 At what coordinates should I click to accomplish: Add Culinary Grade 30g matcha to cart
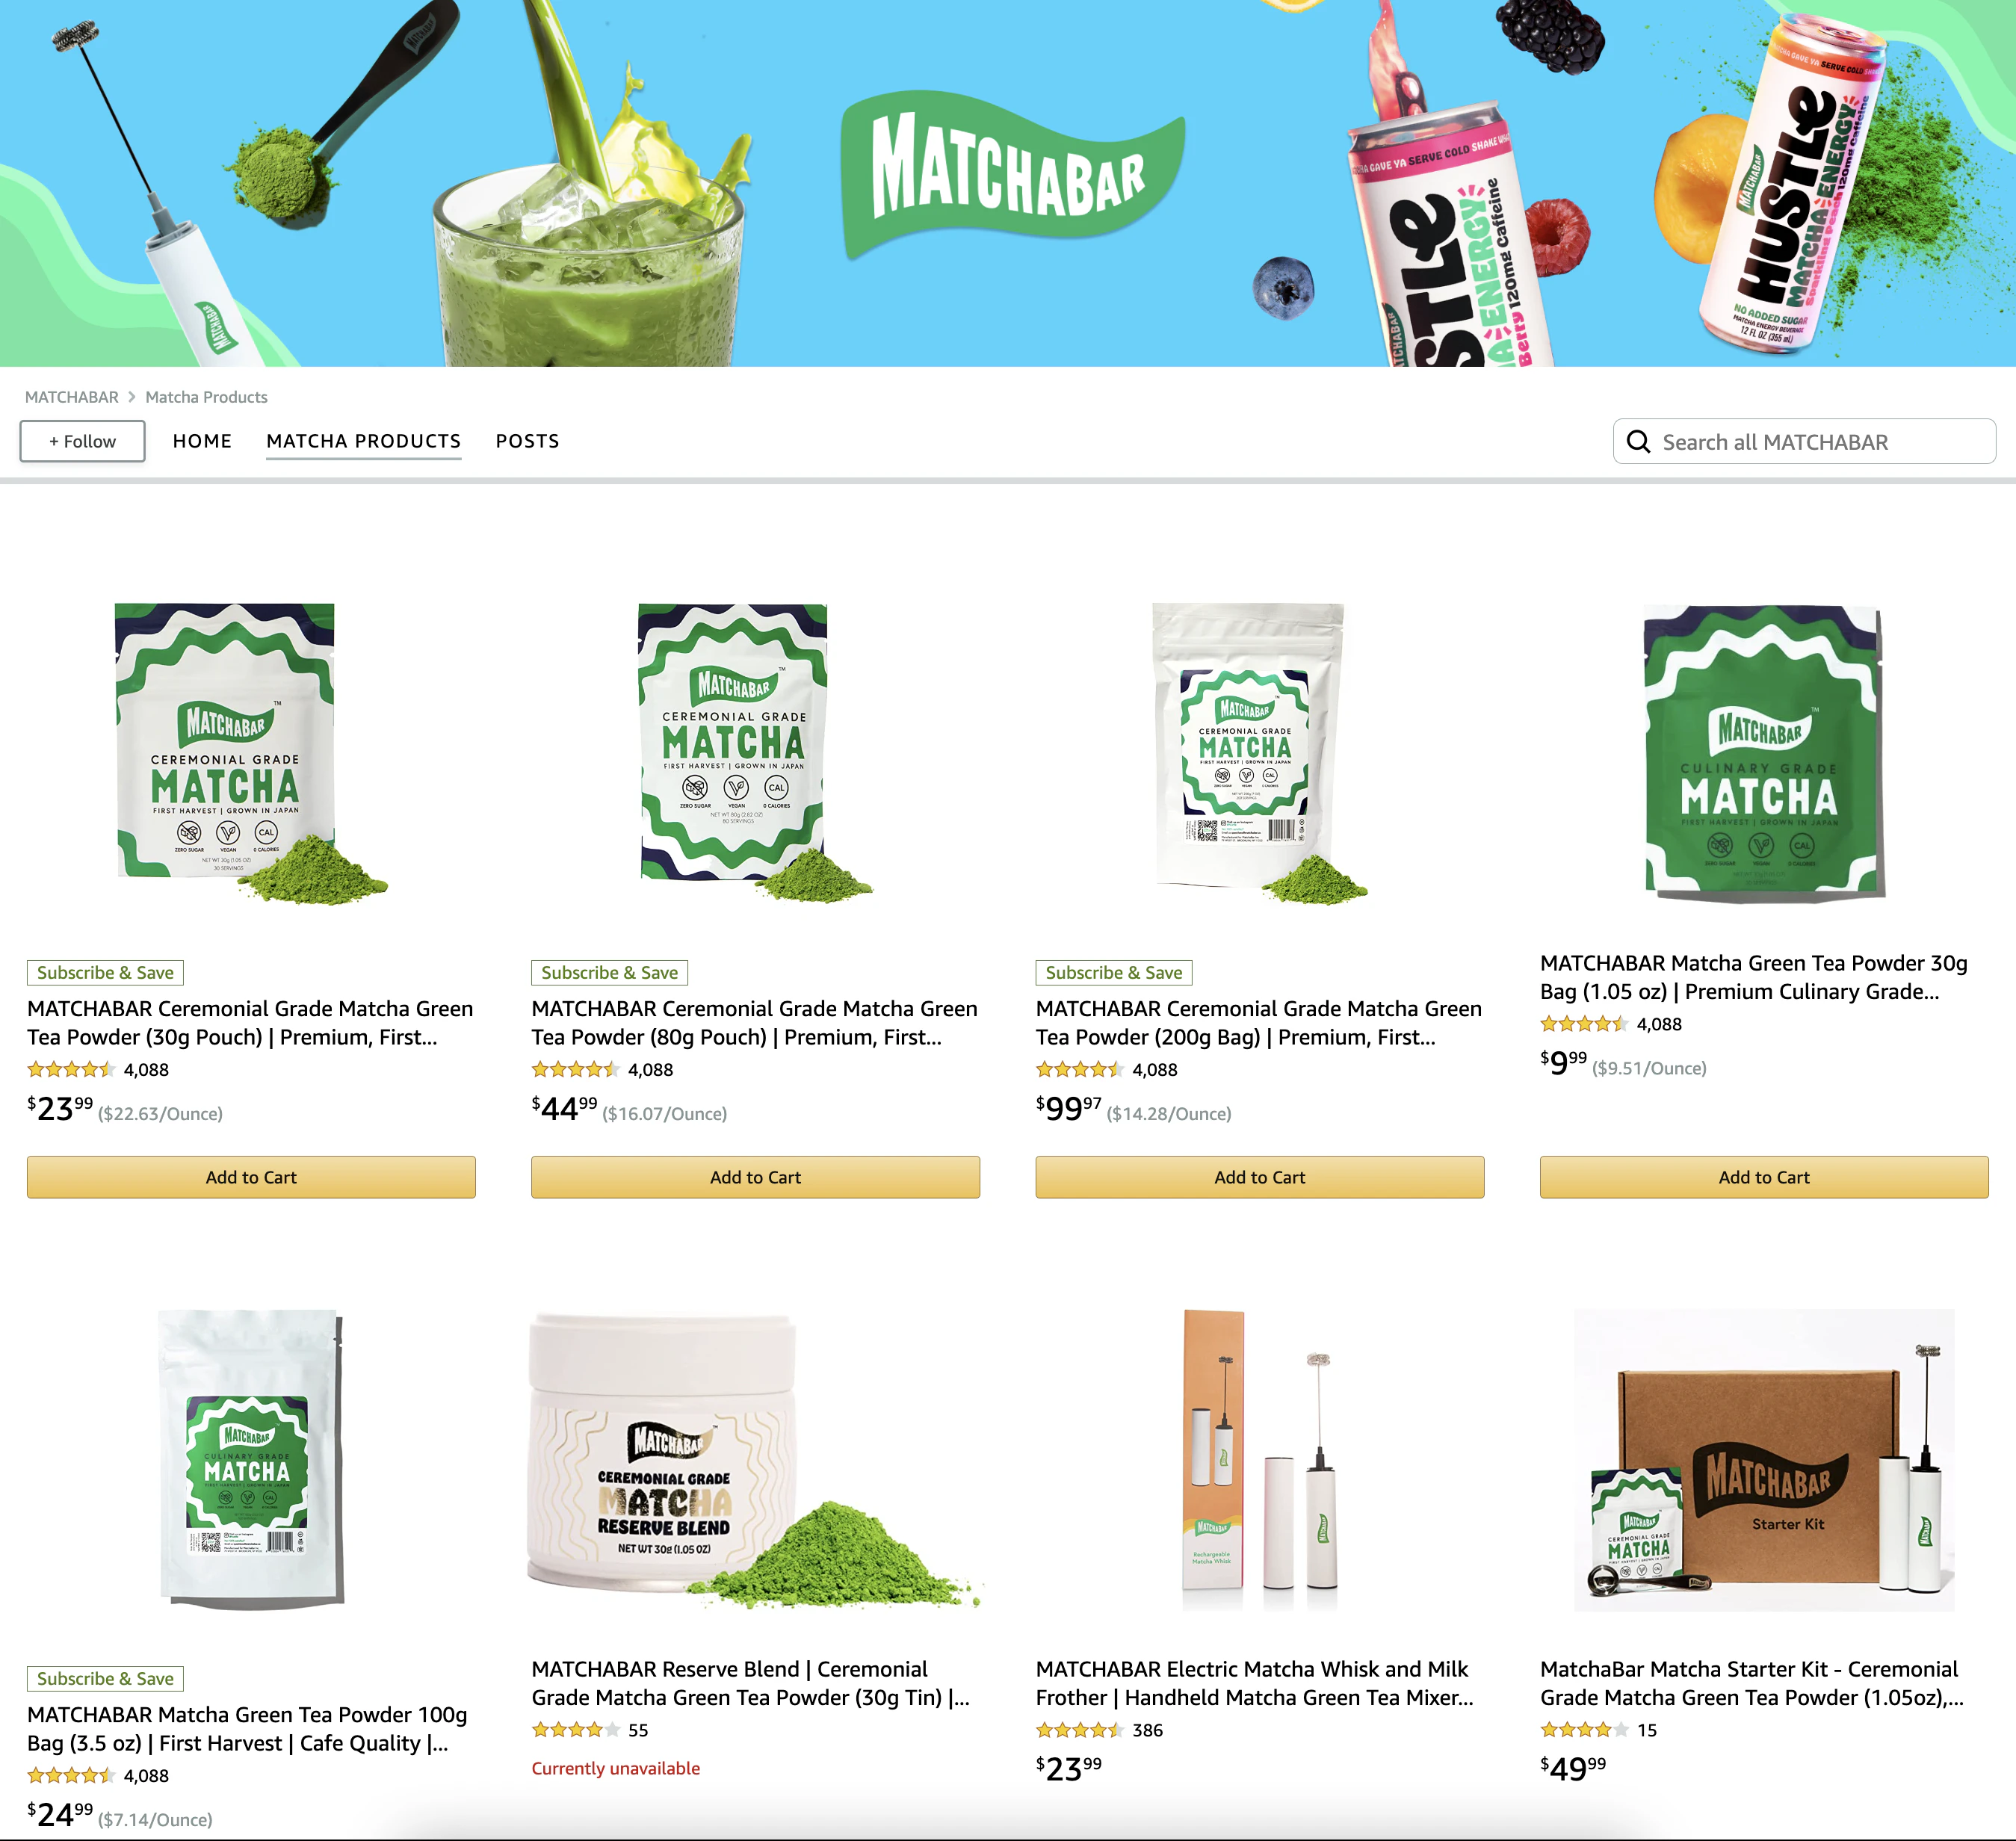(1764, 1177)
